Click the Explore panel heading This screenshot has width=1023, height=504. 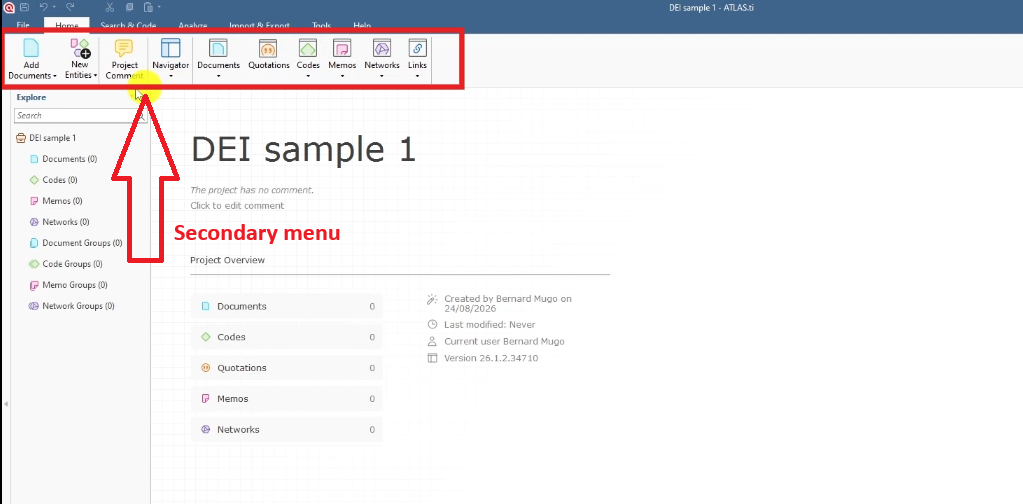[31, 97]
